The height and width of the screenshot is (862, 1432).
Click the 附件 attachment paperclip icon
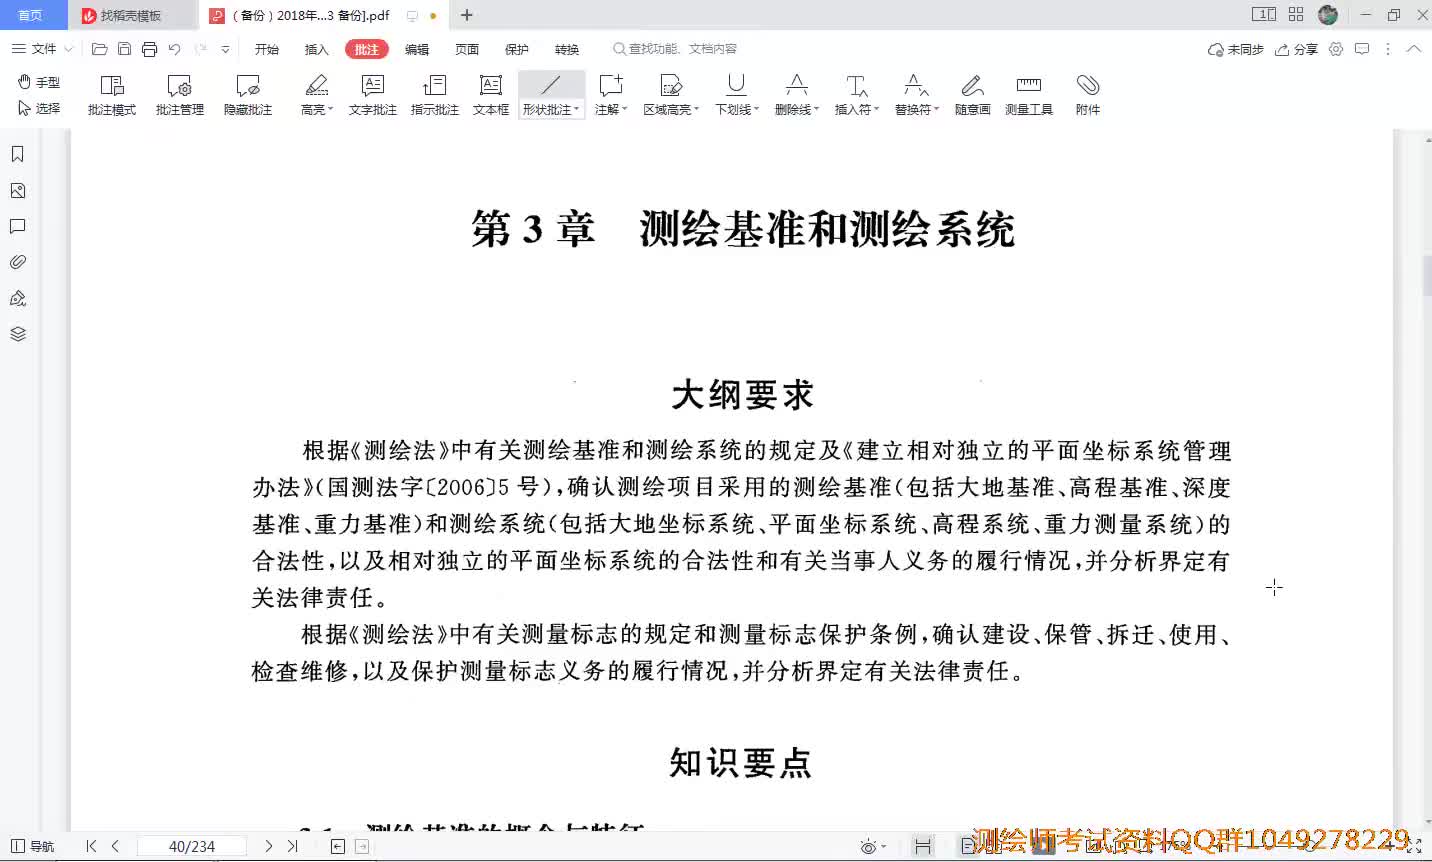[x=1087, y=94]
